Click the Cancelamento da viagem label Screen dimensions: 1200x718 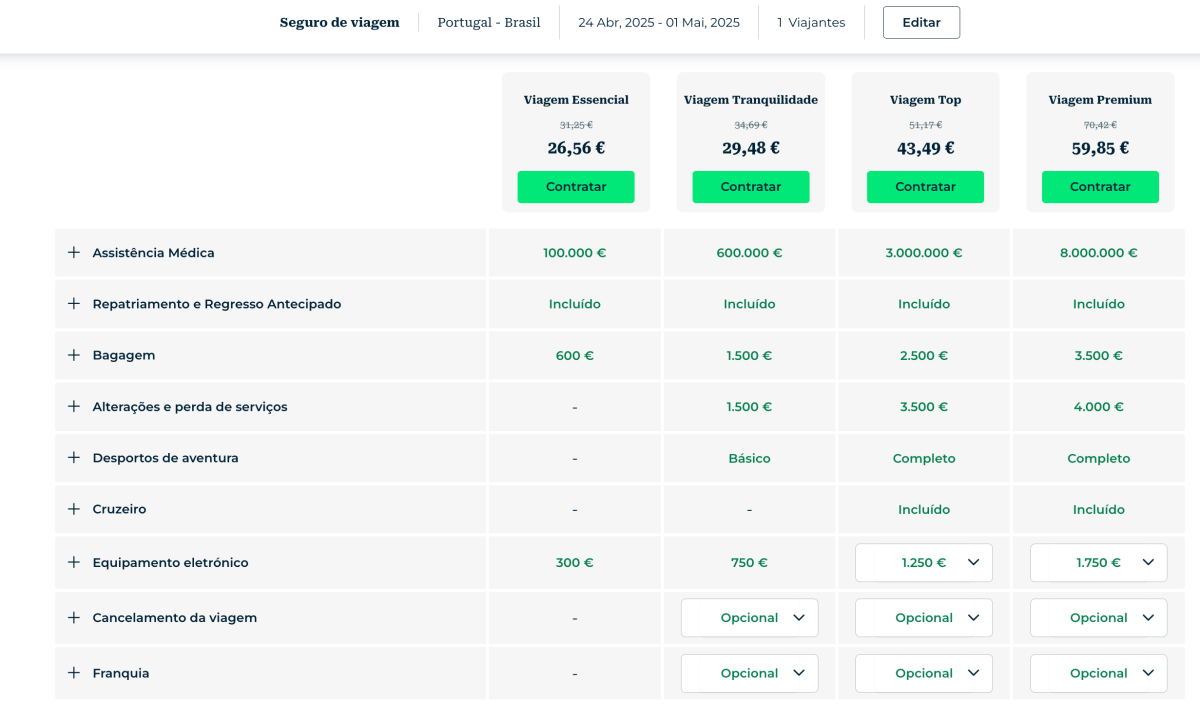click(175, 618)
